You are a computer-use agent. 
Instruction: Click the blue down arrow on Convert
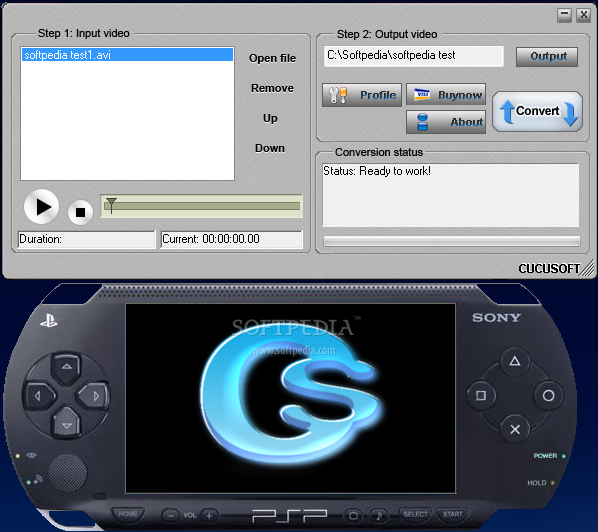pos(571,114)
